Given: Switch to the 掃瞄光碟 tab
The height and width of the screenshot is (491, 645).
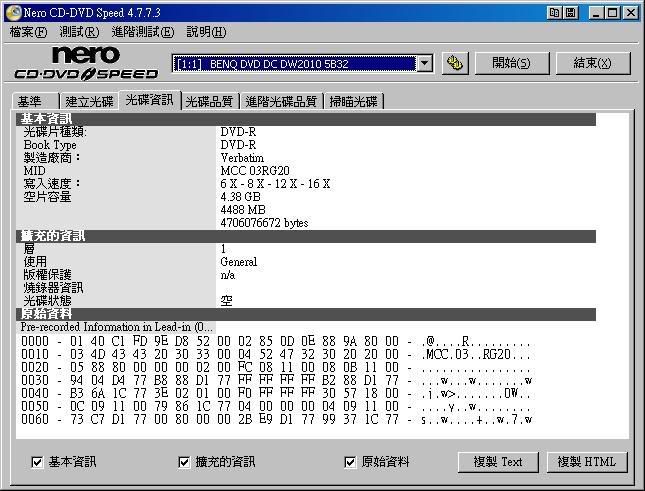Looking at the screenshot, I should [354, 101].
